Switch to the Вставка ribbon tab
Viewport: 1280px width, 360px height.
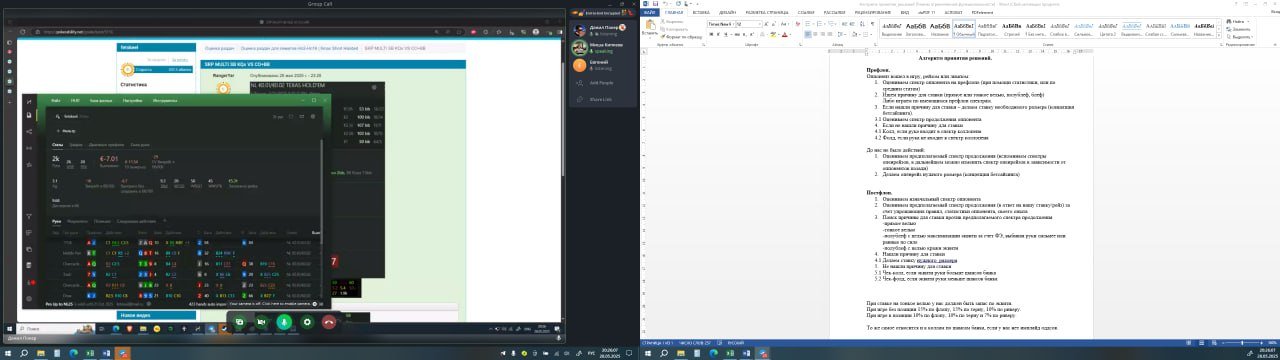701,12
